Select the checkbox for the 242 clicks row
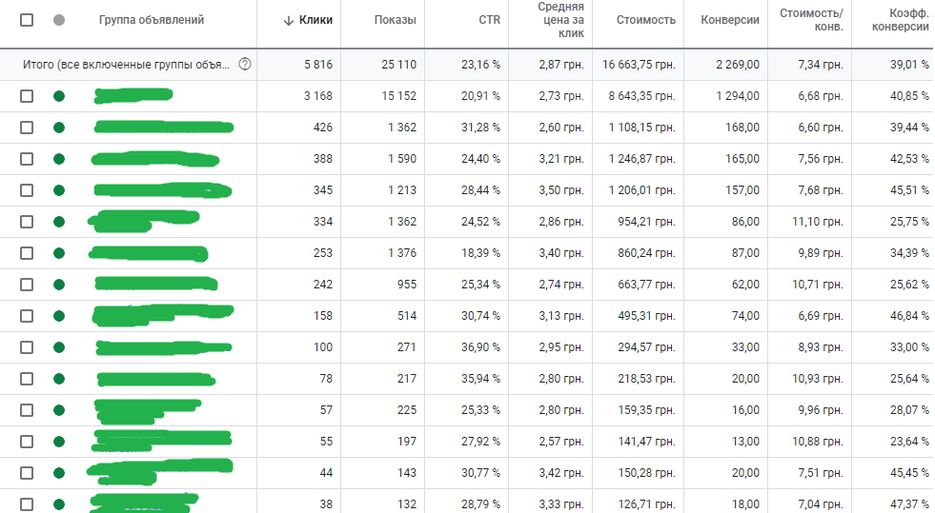Viewport: 935px width, 513px height. [26, 285]
